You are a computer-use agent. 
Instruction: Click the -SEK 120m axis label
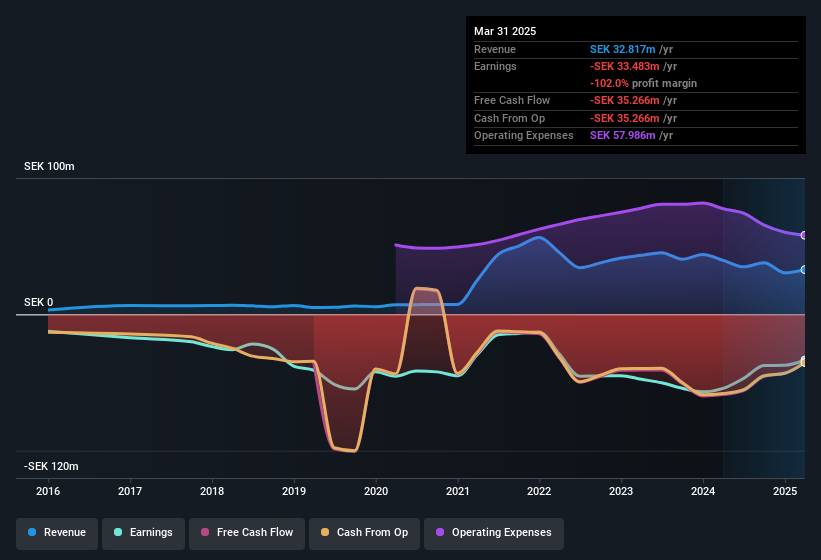click(51, 466)
